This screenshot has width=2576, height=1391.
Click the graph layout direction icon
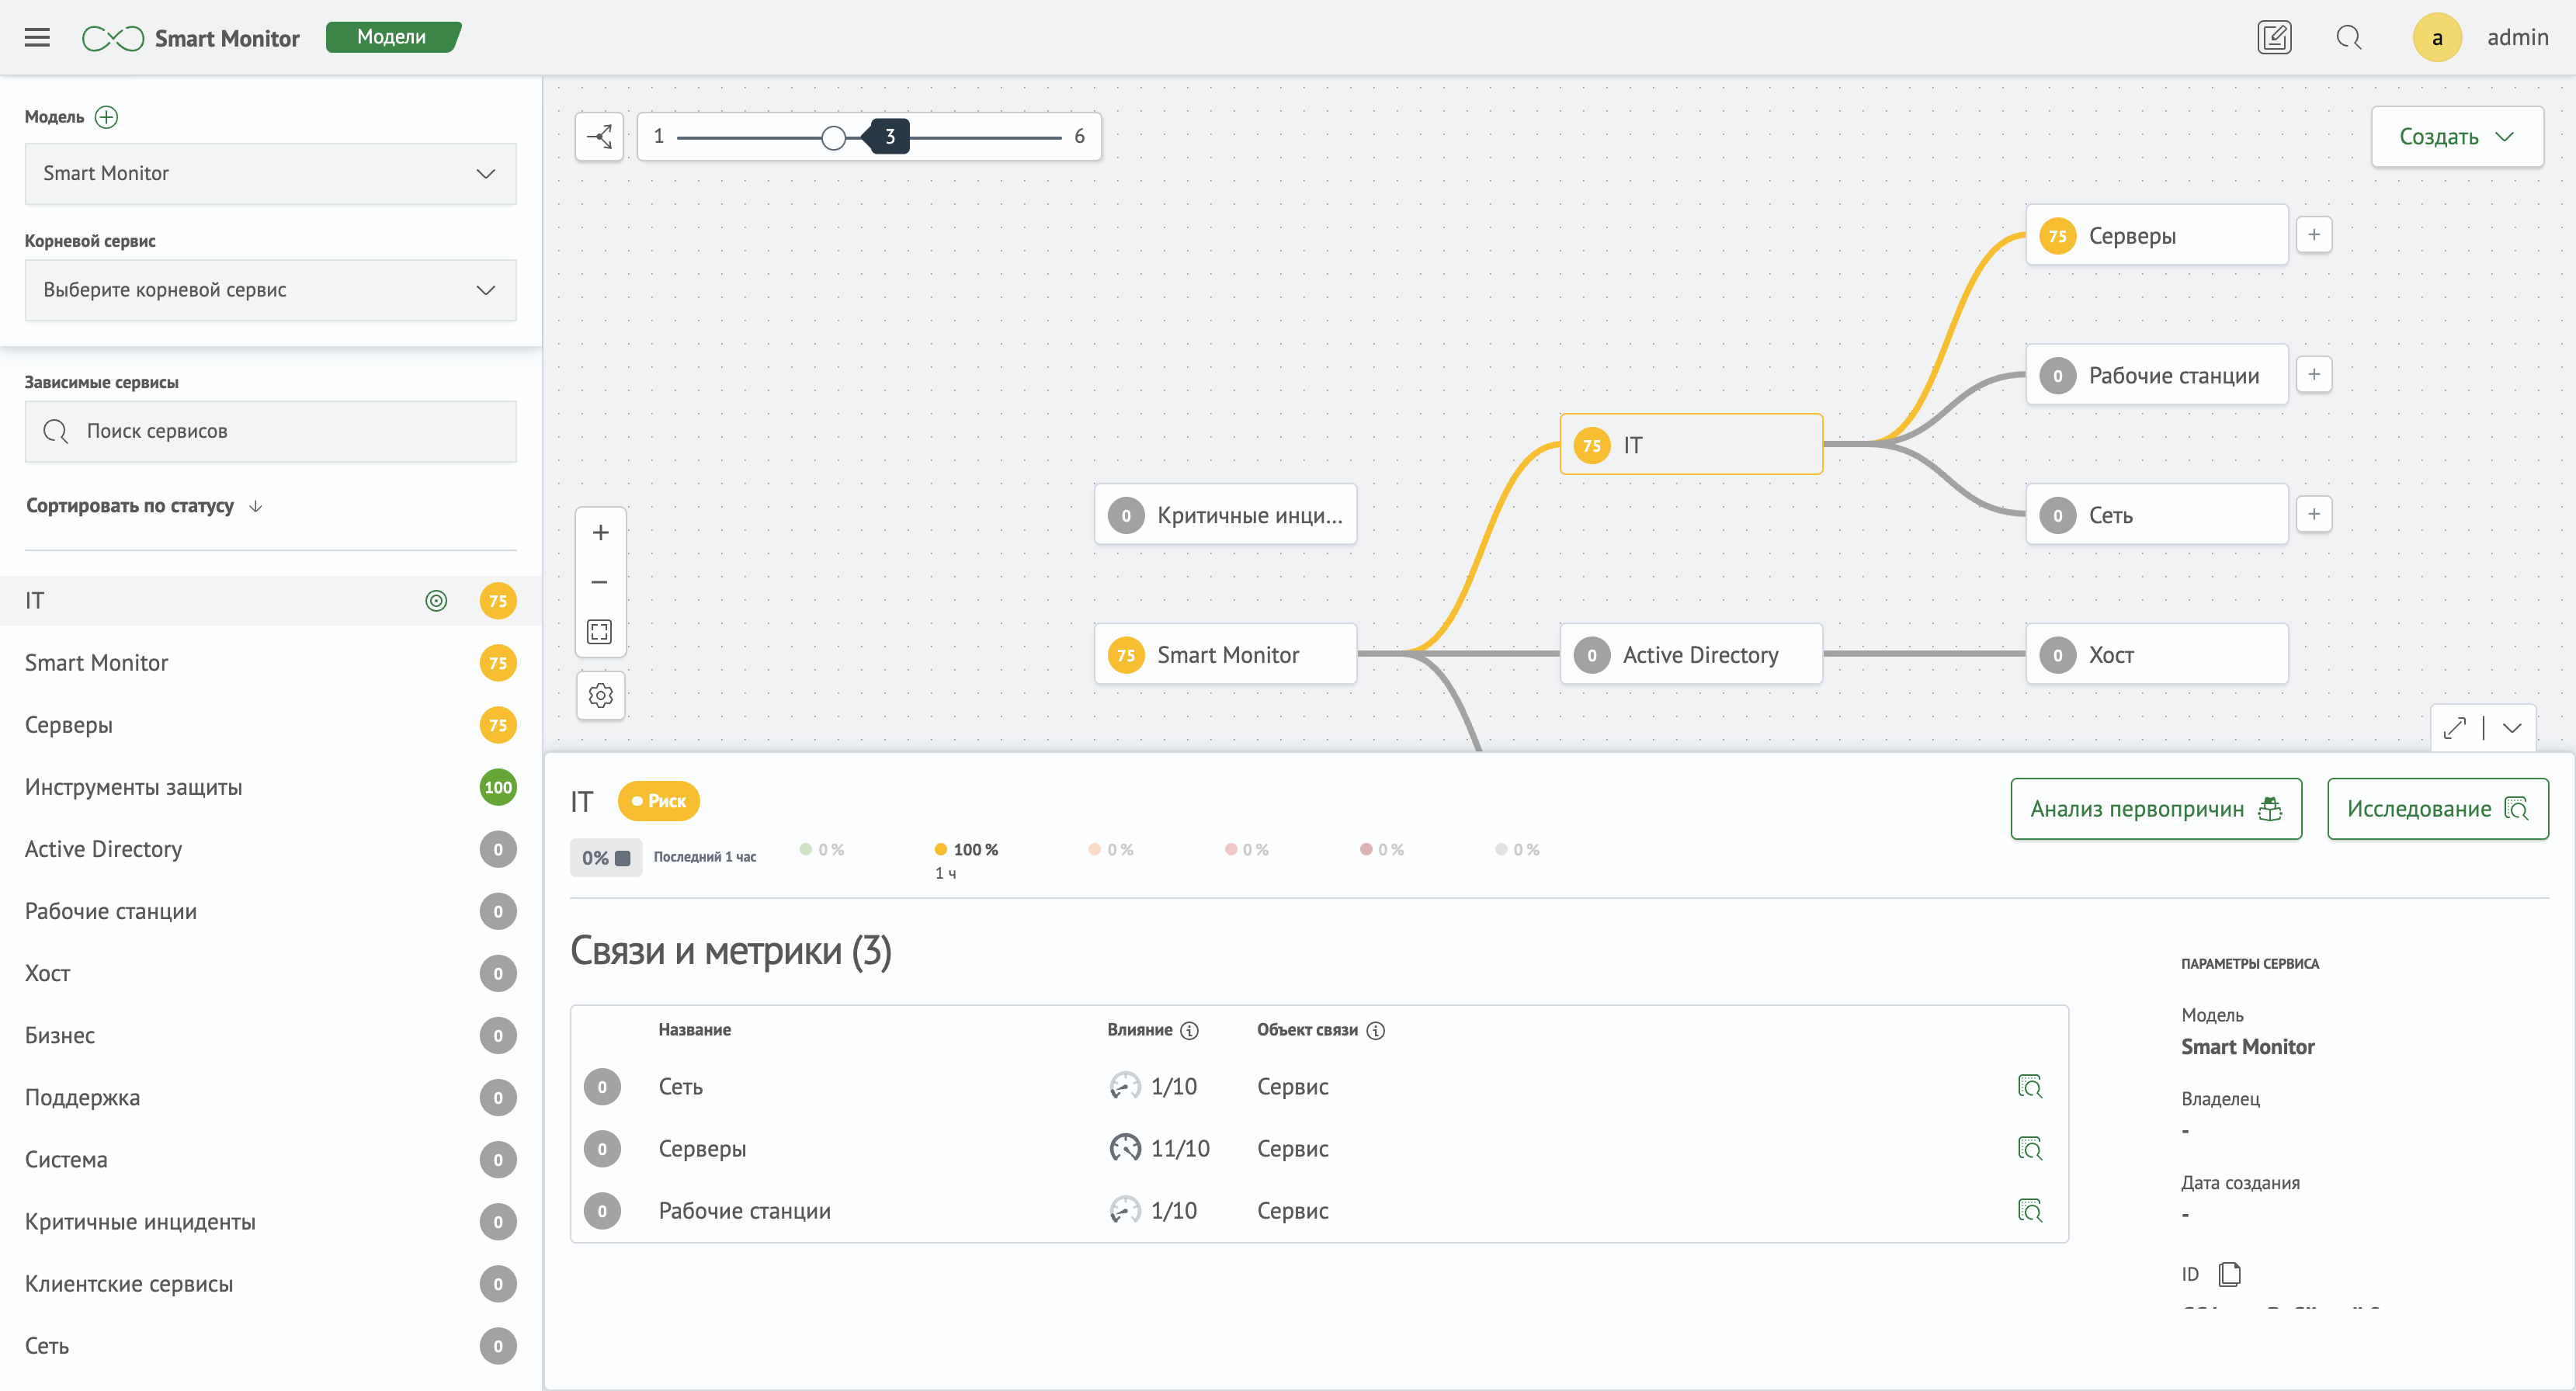click(600, 136)
